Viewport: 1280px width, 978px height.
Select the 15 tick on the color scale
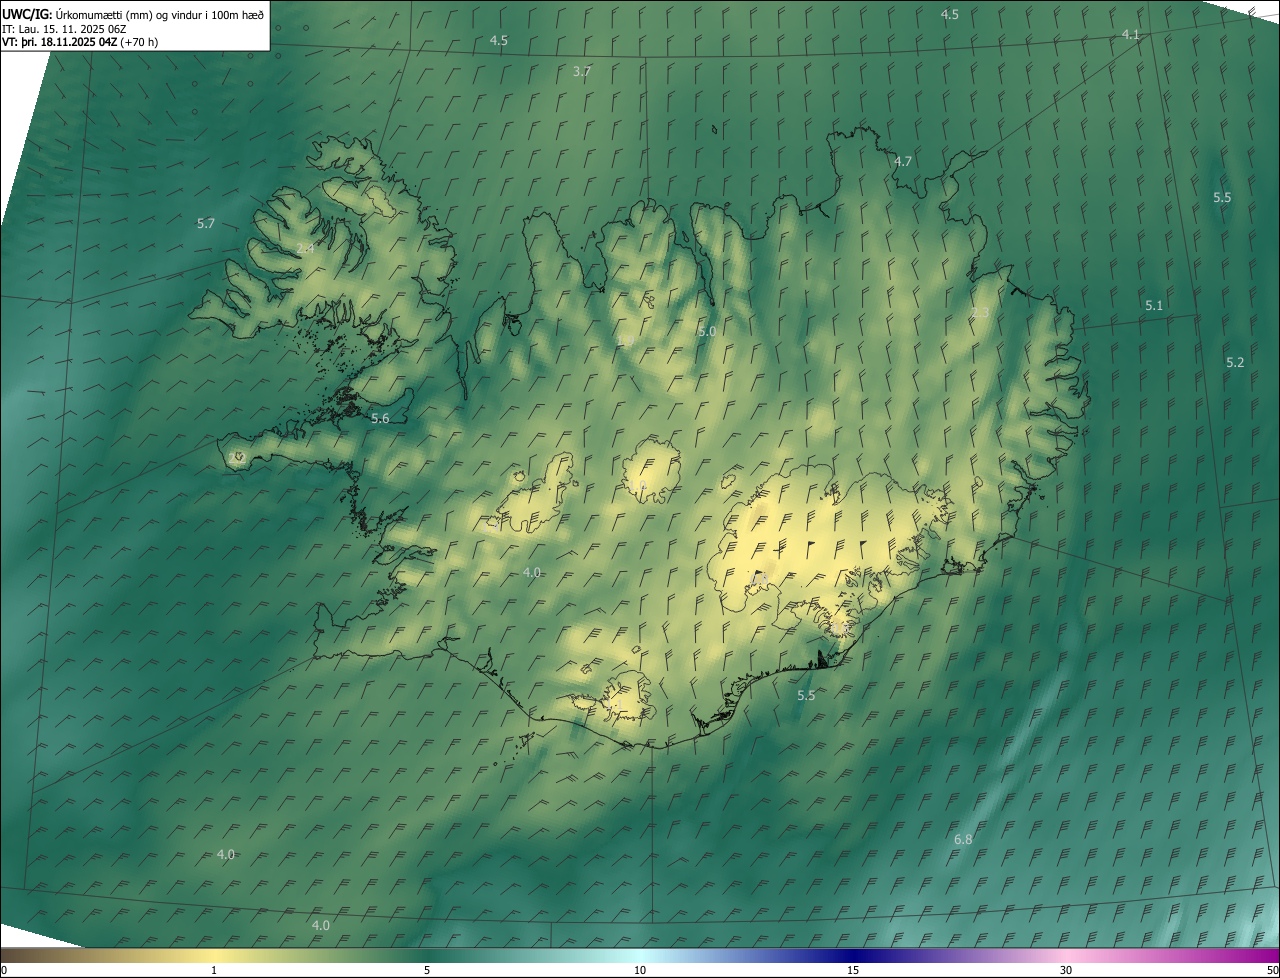click(853, 970)
